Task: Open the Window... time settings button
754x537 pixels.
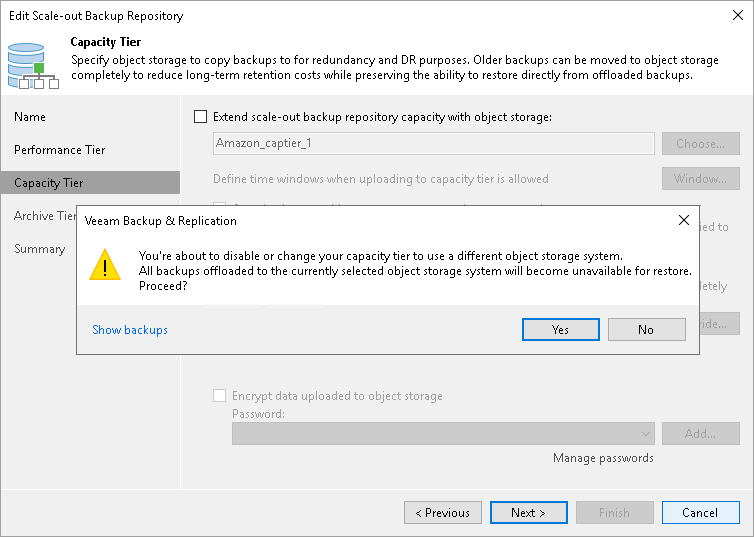Action: click(x=700, y=179)
